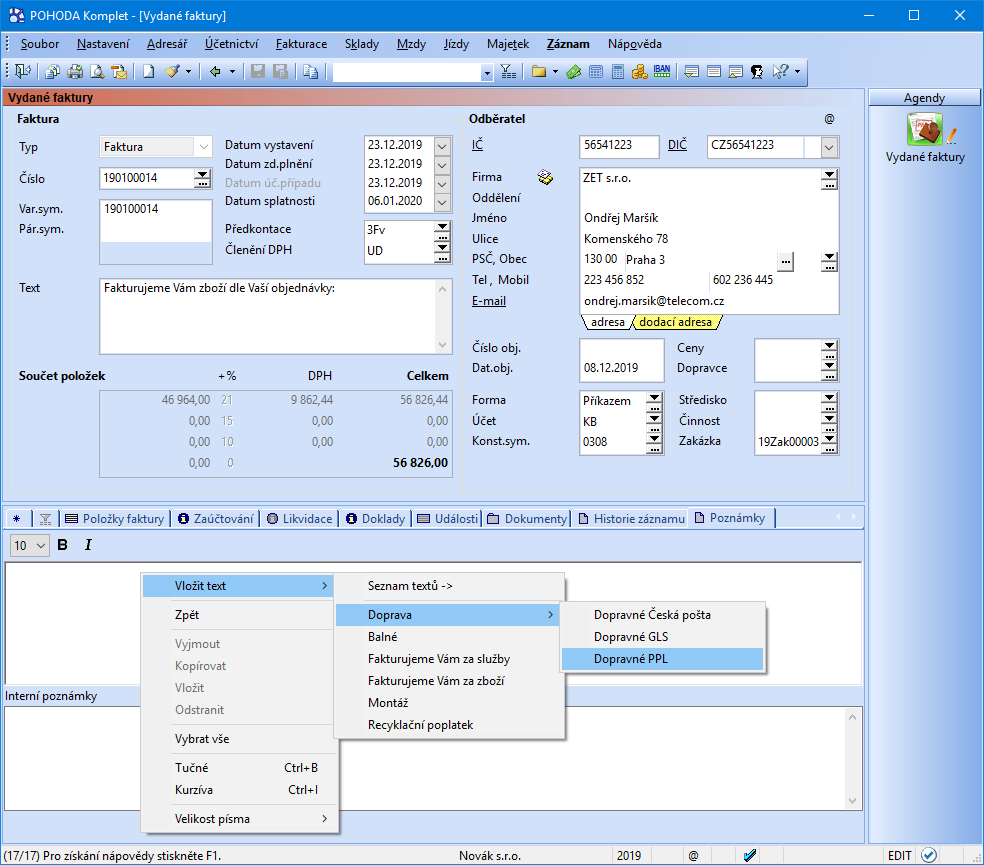Click the @ symbol beside Odběratel header

[x=830, y=119]
